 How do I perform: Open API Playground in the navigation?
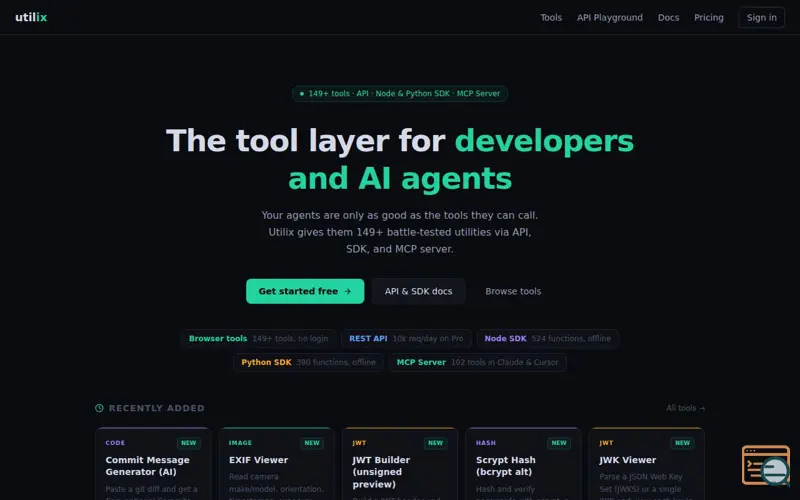(x=610, y=17)
